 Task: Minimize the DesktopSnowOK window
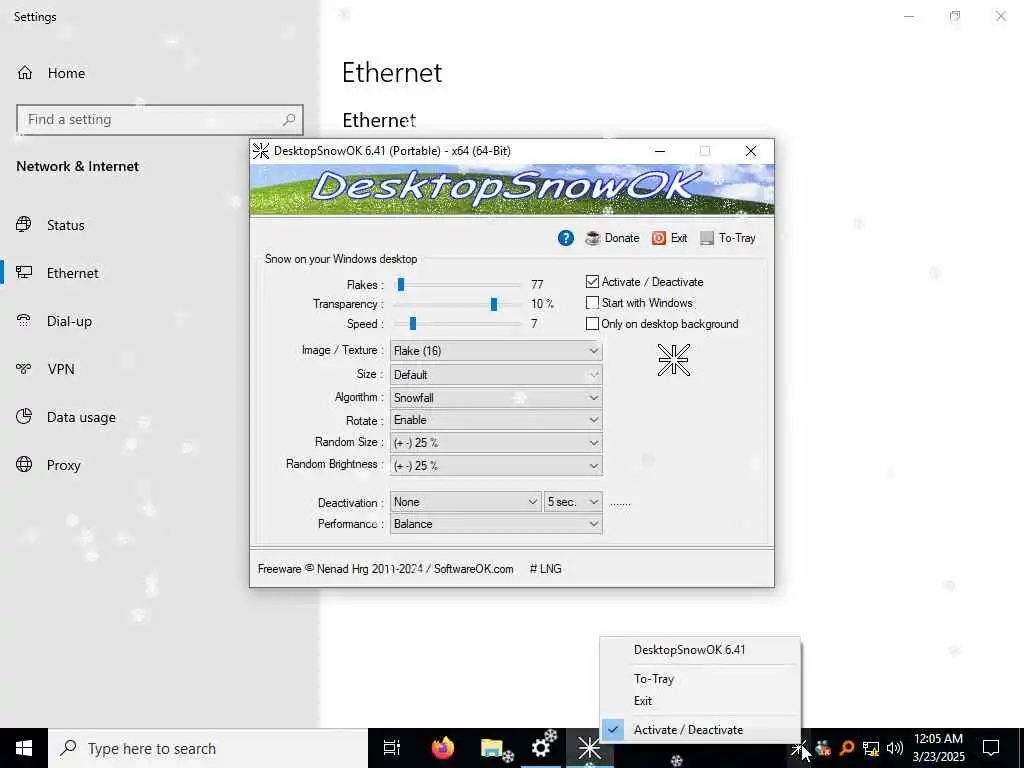coord(660,151)
